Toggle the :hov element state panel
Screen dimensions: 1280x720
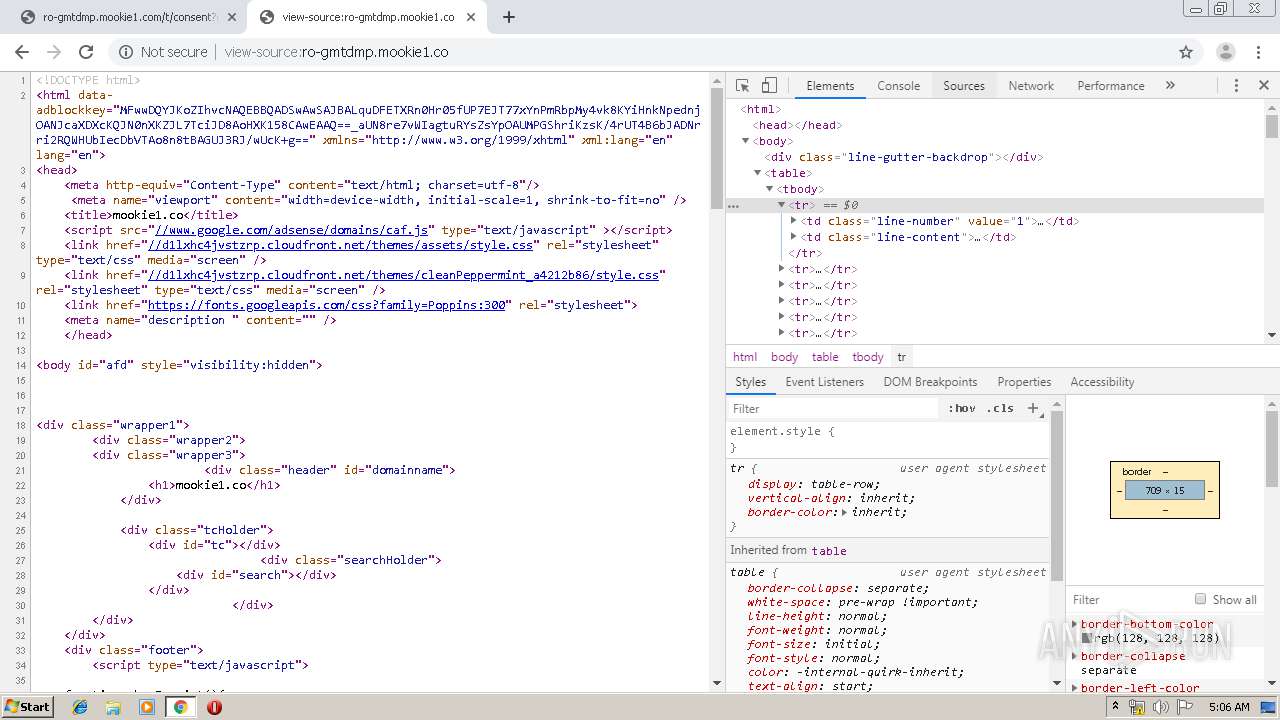962,408
